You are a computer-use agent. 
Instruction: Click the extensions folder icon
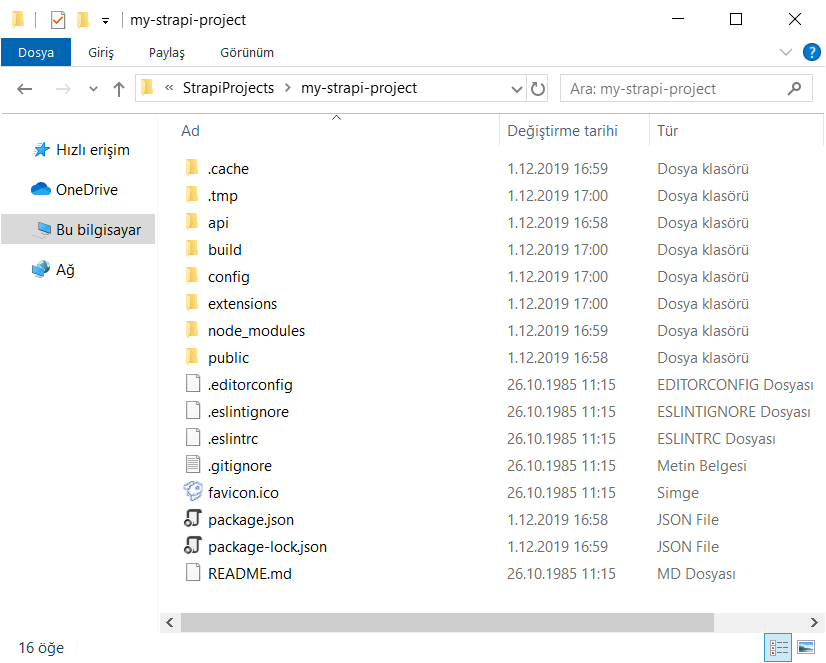[x=192, y=303]
